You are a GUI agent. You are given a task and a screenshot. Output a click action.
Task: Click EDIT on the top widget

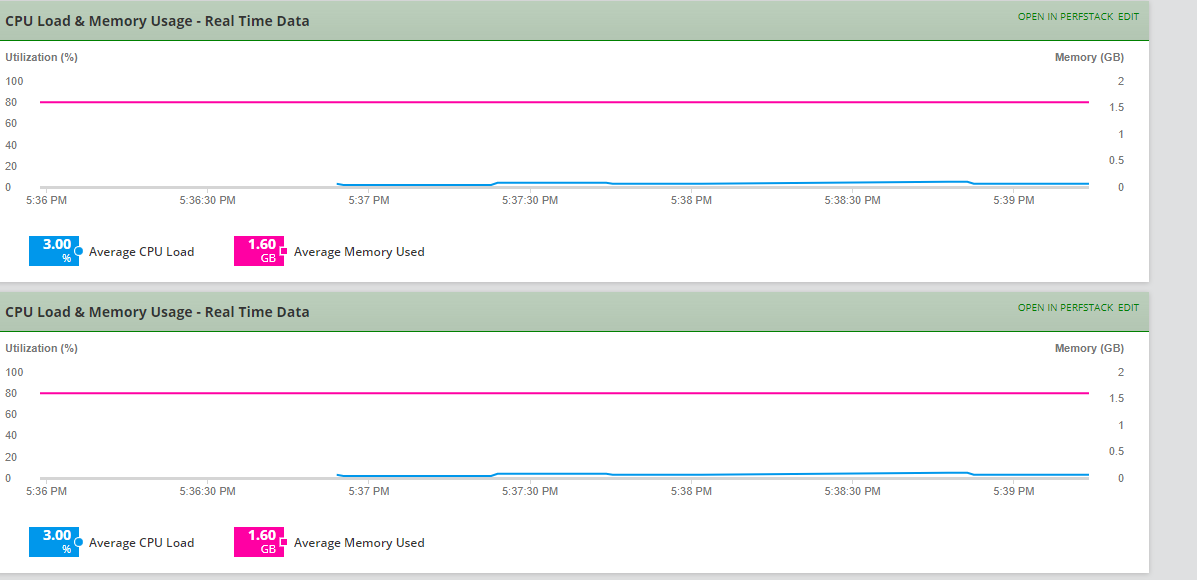click(x=1128, y=16)
